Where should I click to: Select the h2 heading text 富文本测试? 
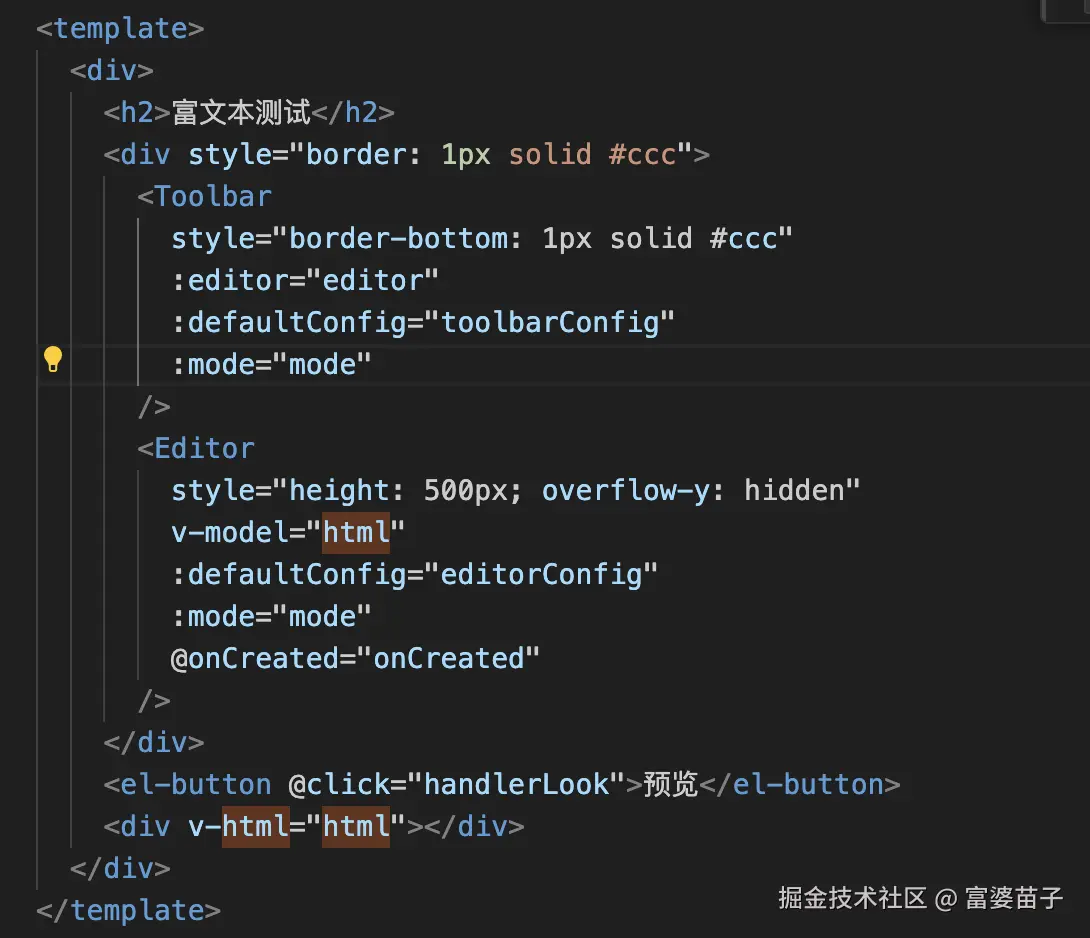click(x=241, y=112)
